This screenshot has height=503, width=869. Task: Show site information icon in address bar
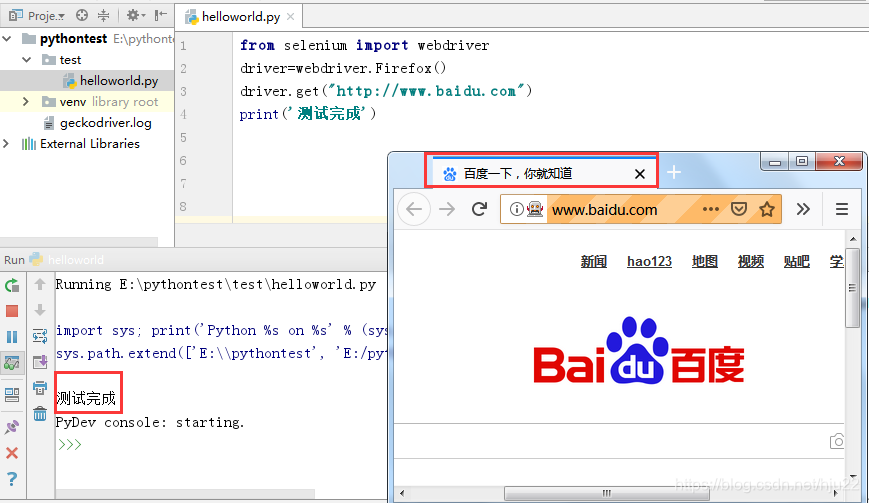[516, 209]
